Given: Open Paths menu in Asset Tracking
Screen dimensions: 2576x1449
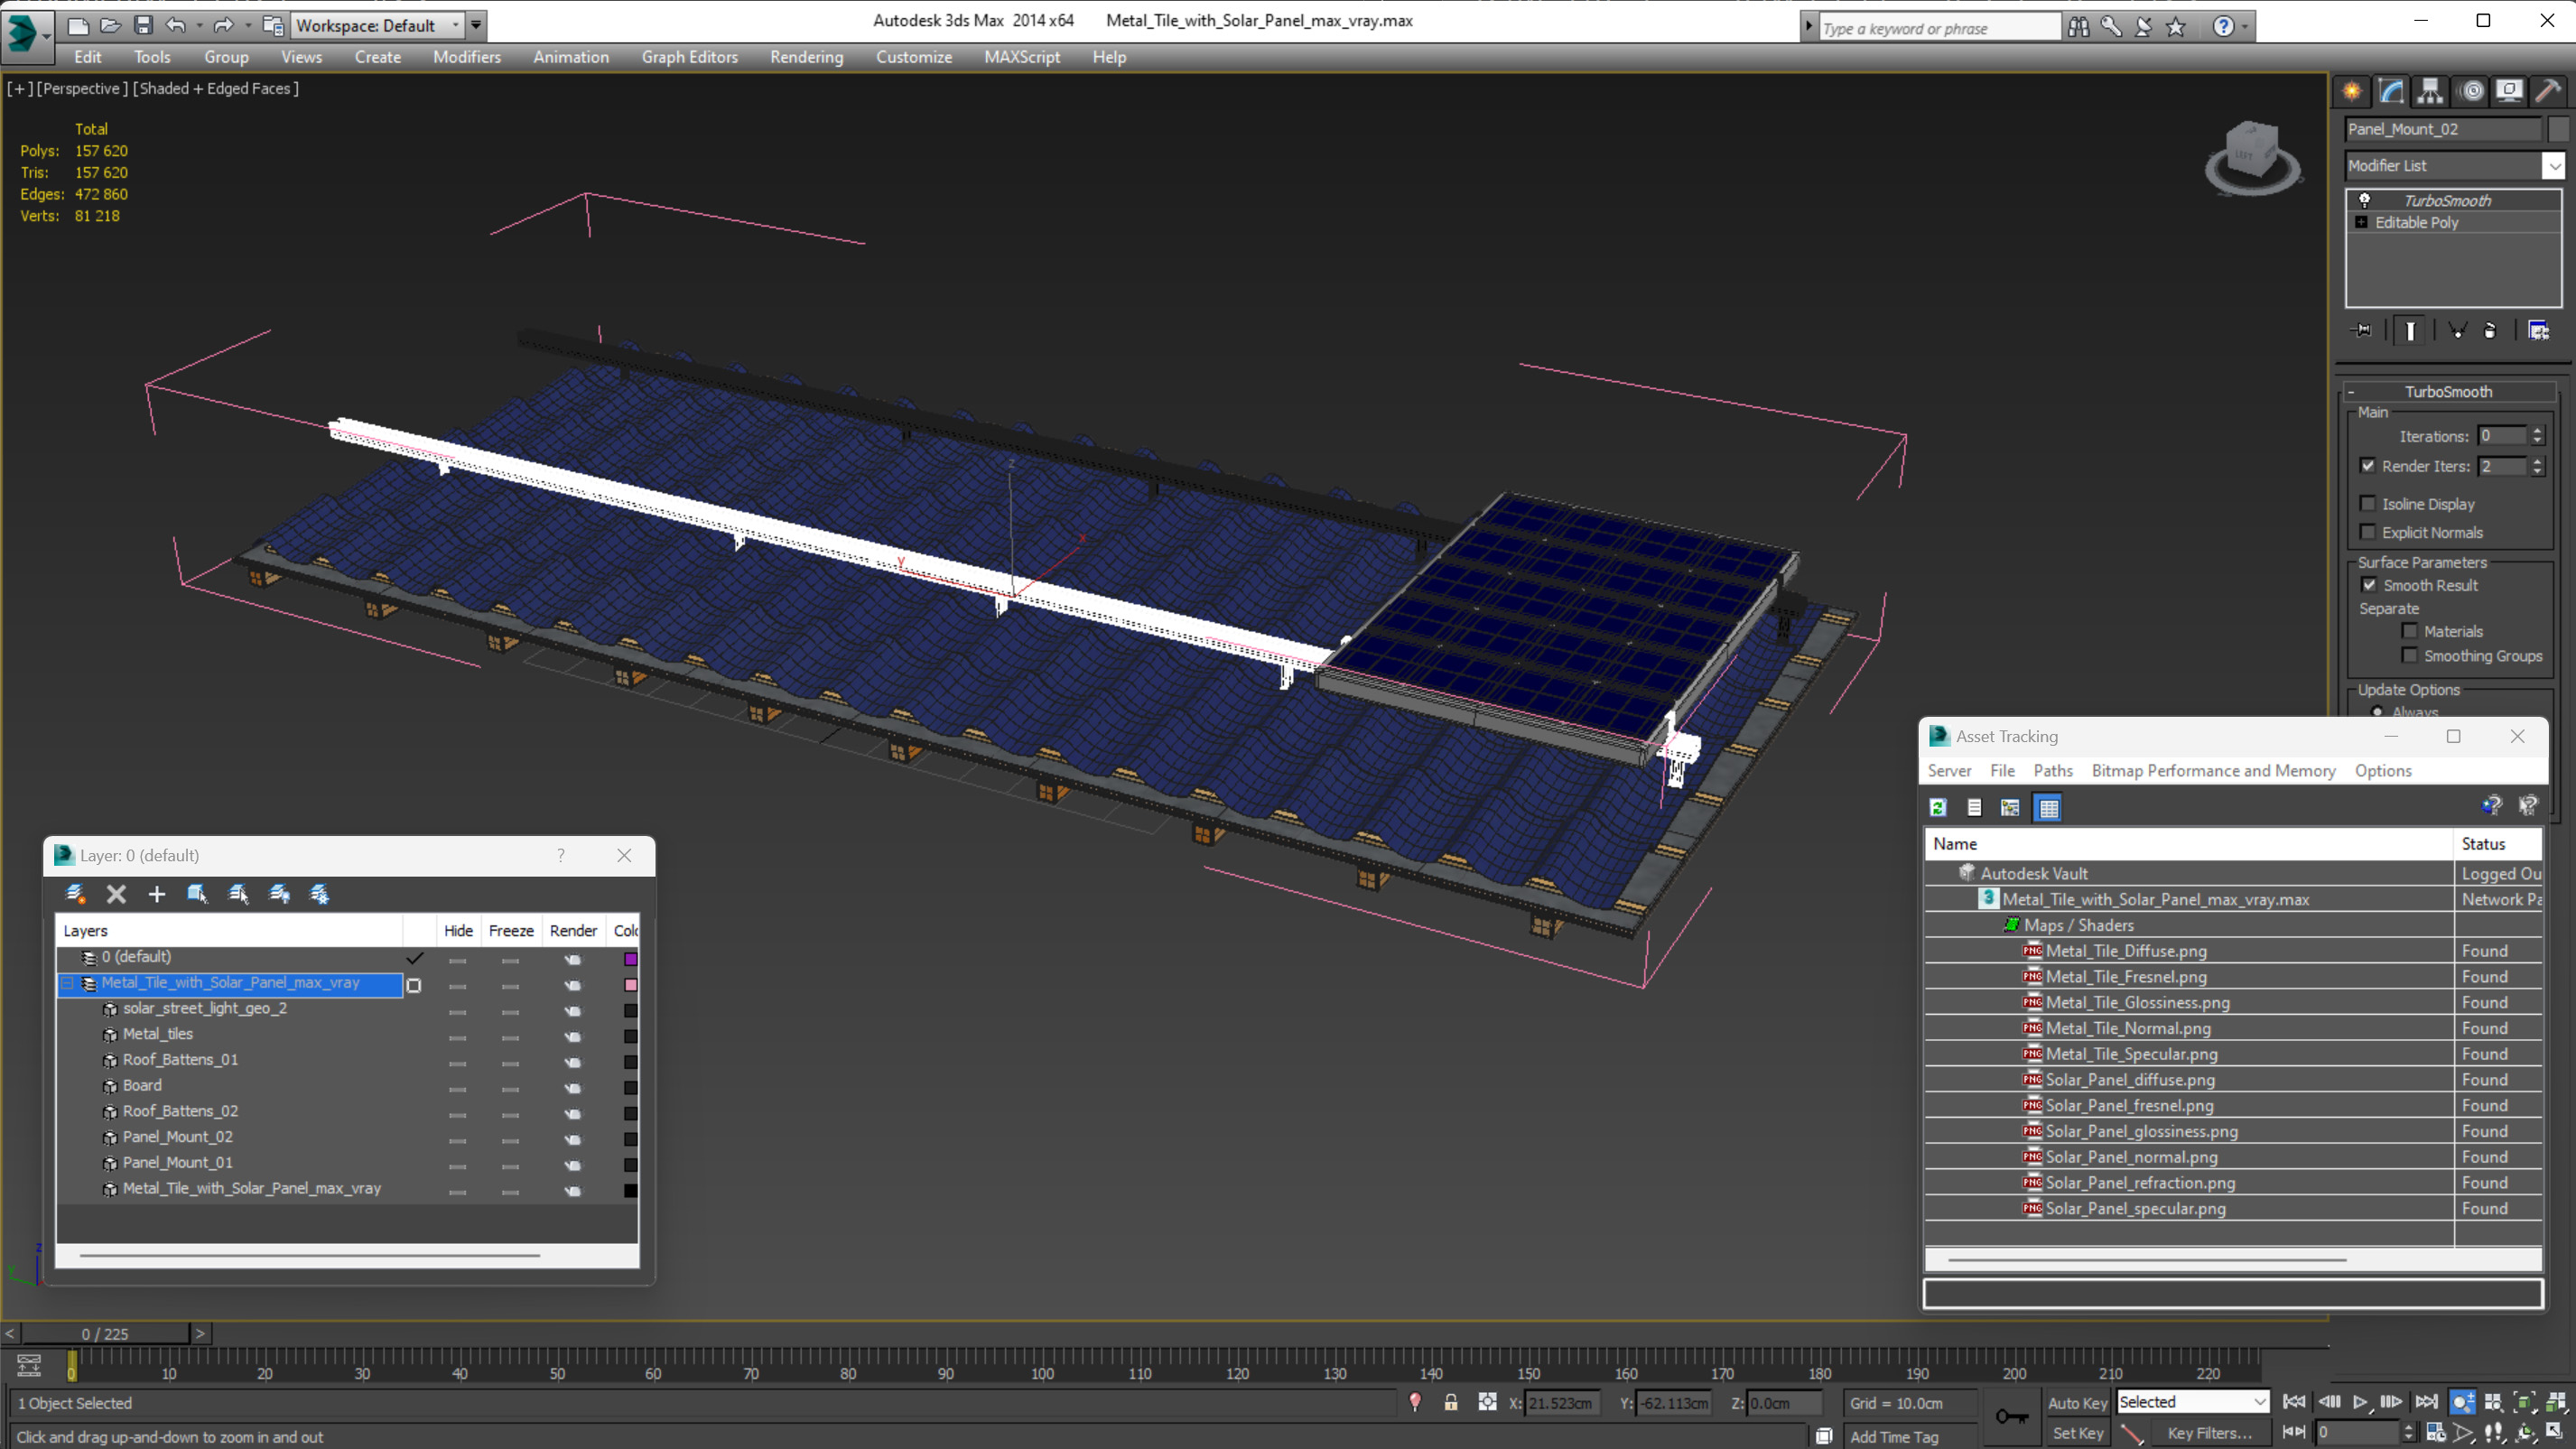Looking at the screenshot, I should click(x=2052, y=770).
